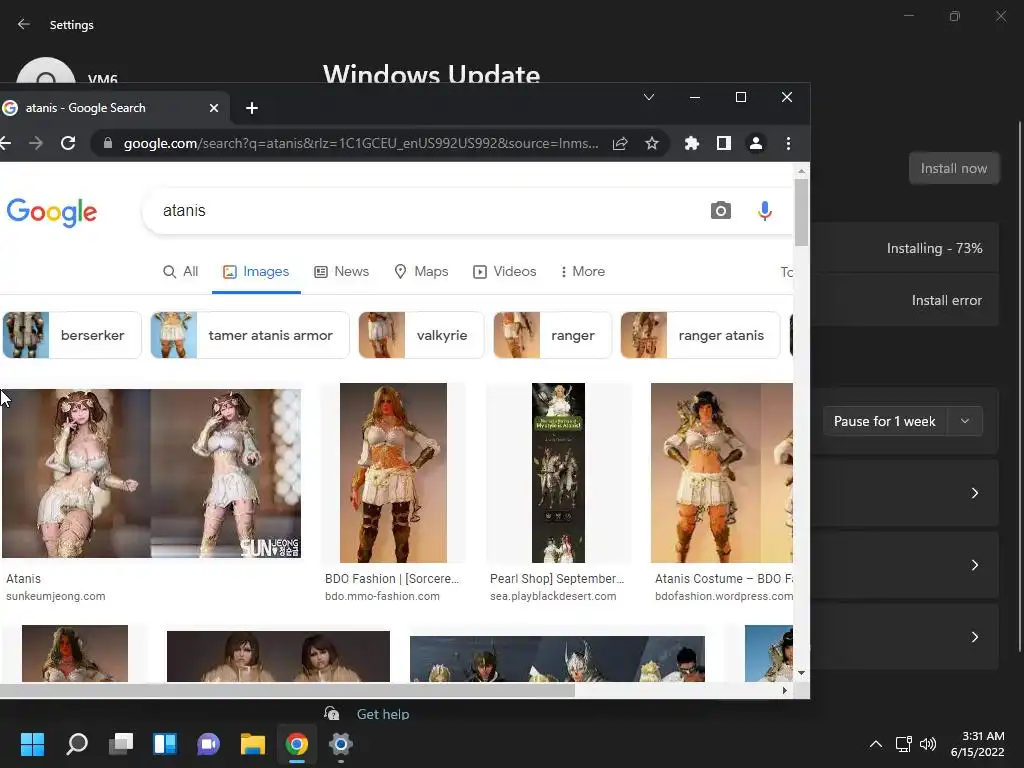The image size is (1024, 768).
Task: Toggle the Chrome side panel icon
Action: click(x=724, y=143)
